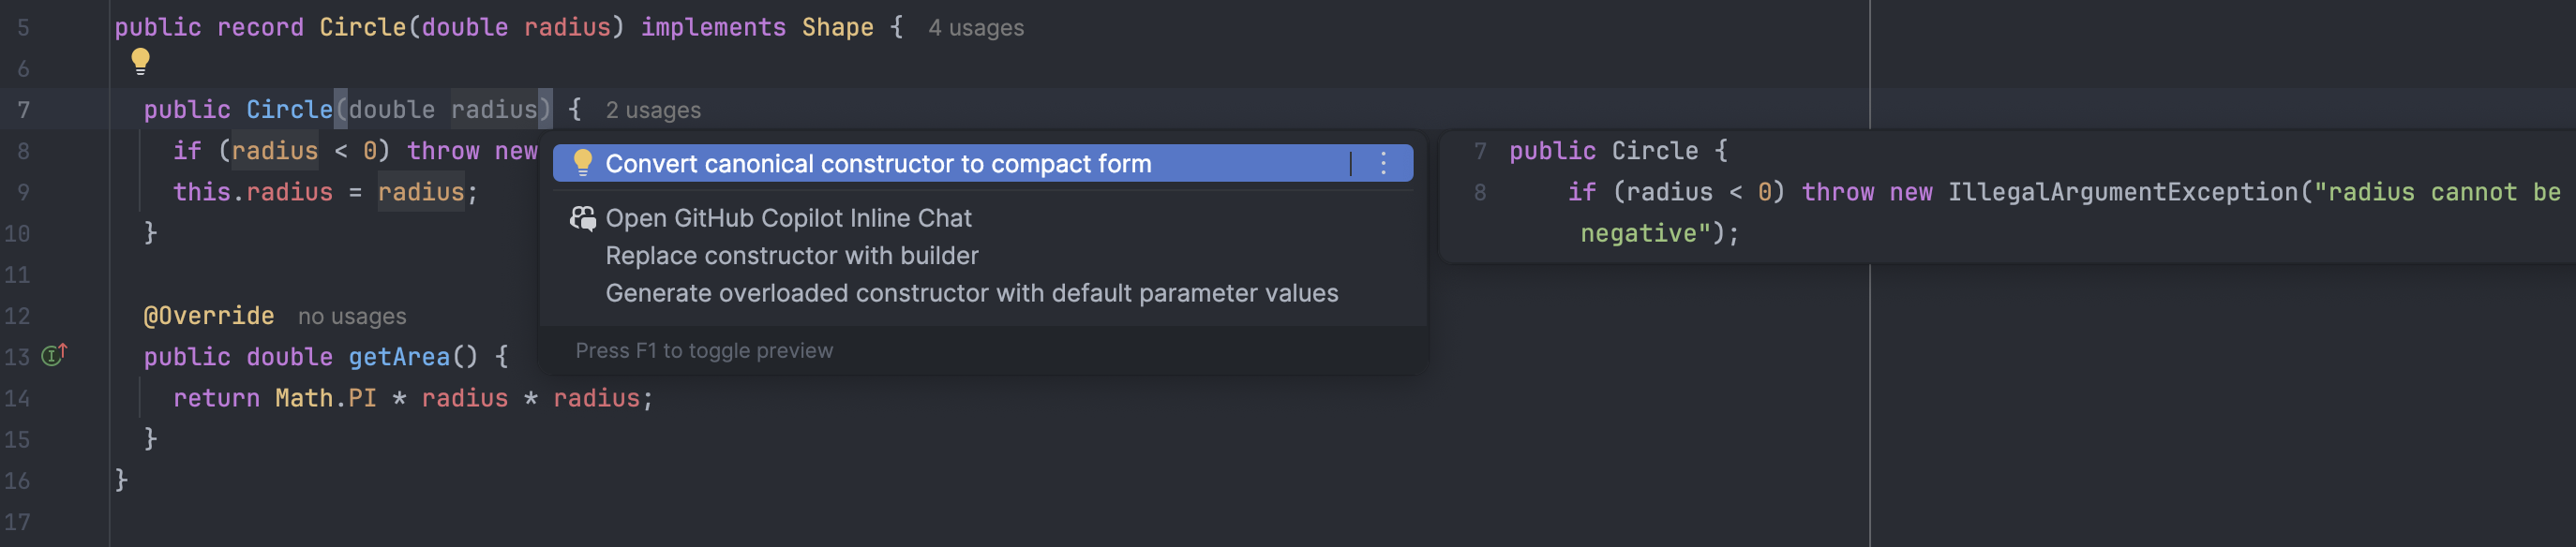Open the three-dot submenu for the selected intention
The image size is (2576, 547).
(x=1383, y=163)
